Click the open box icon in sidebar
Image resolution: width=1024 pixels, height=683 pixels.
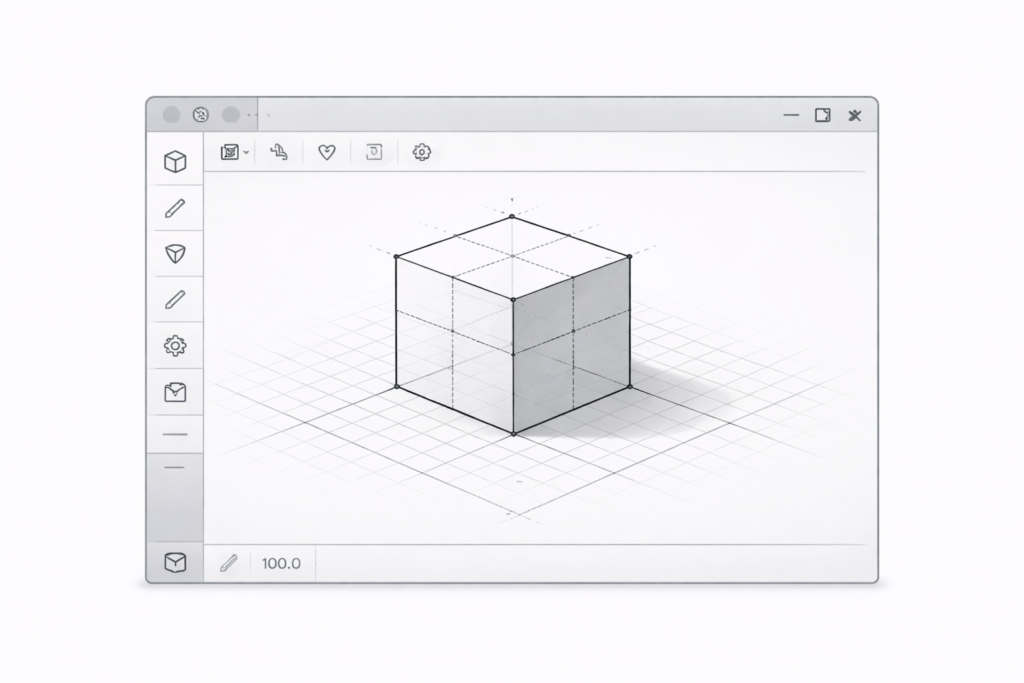(x=175, y=392)
